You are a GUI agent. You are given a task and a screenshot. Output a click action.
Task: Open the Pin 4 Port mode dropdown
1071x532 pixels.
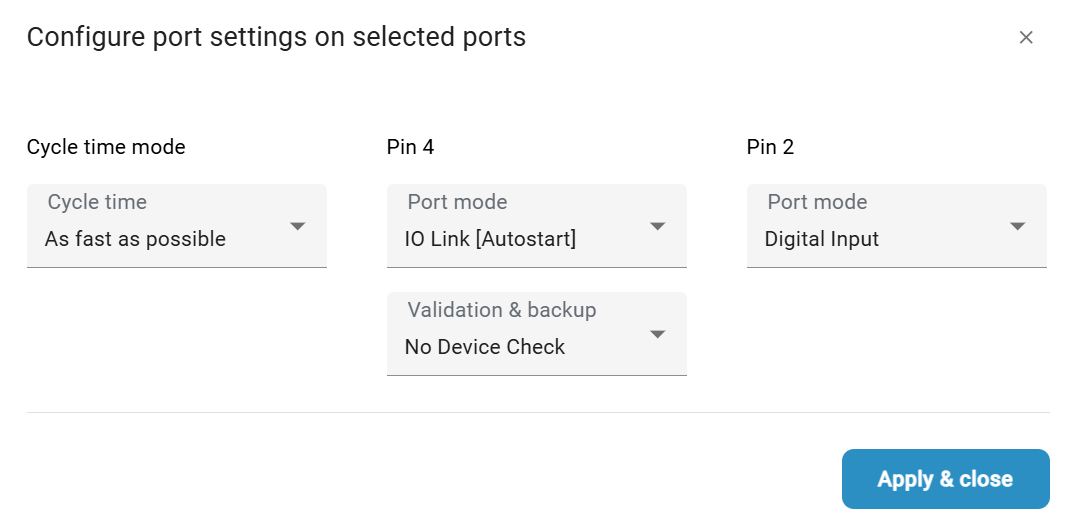(x=536, y=226)
